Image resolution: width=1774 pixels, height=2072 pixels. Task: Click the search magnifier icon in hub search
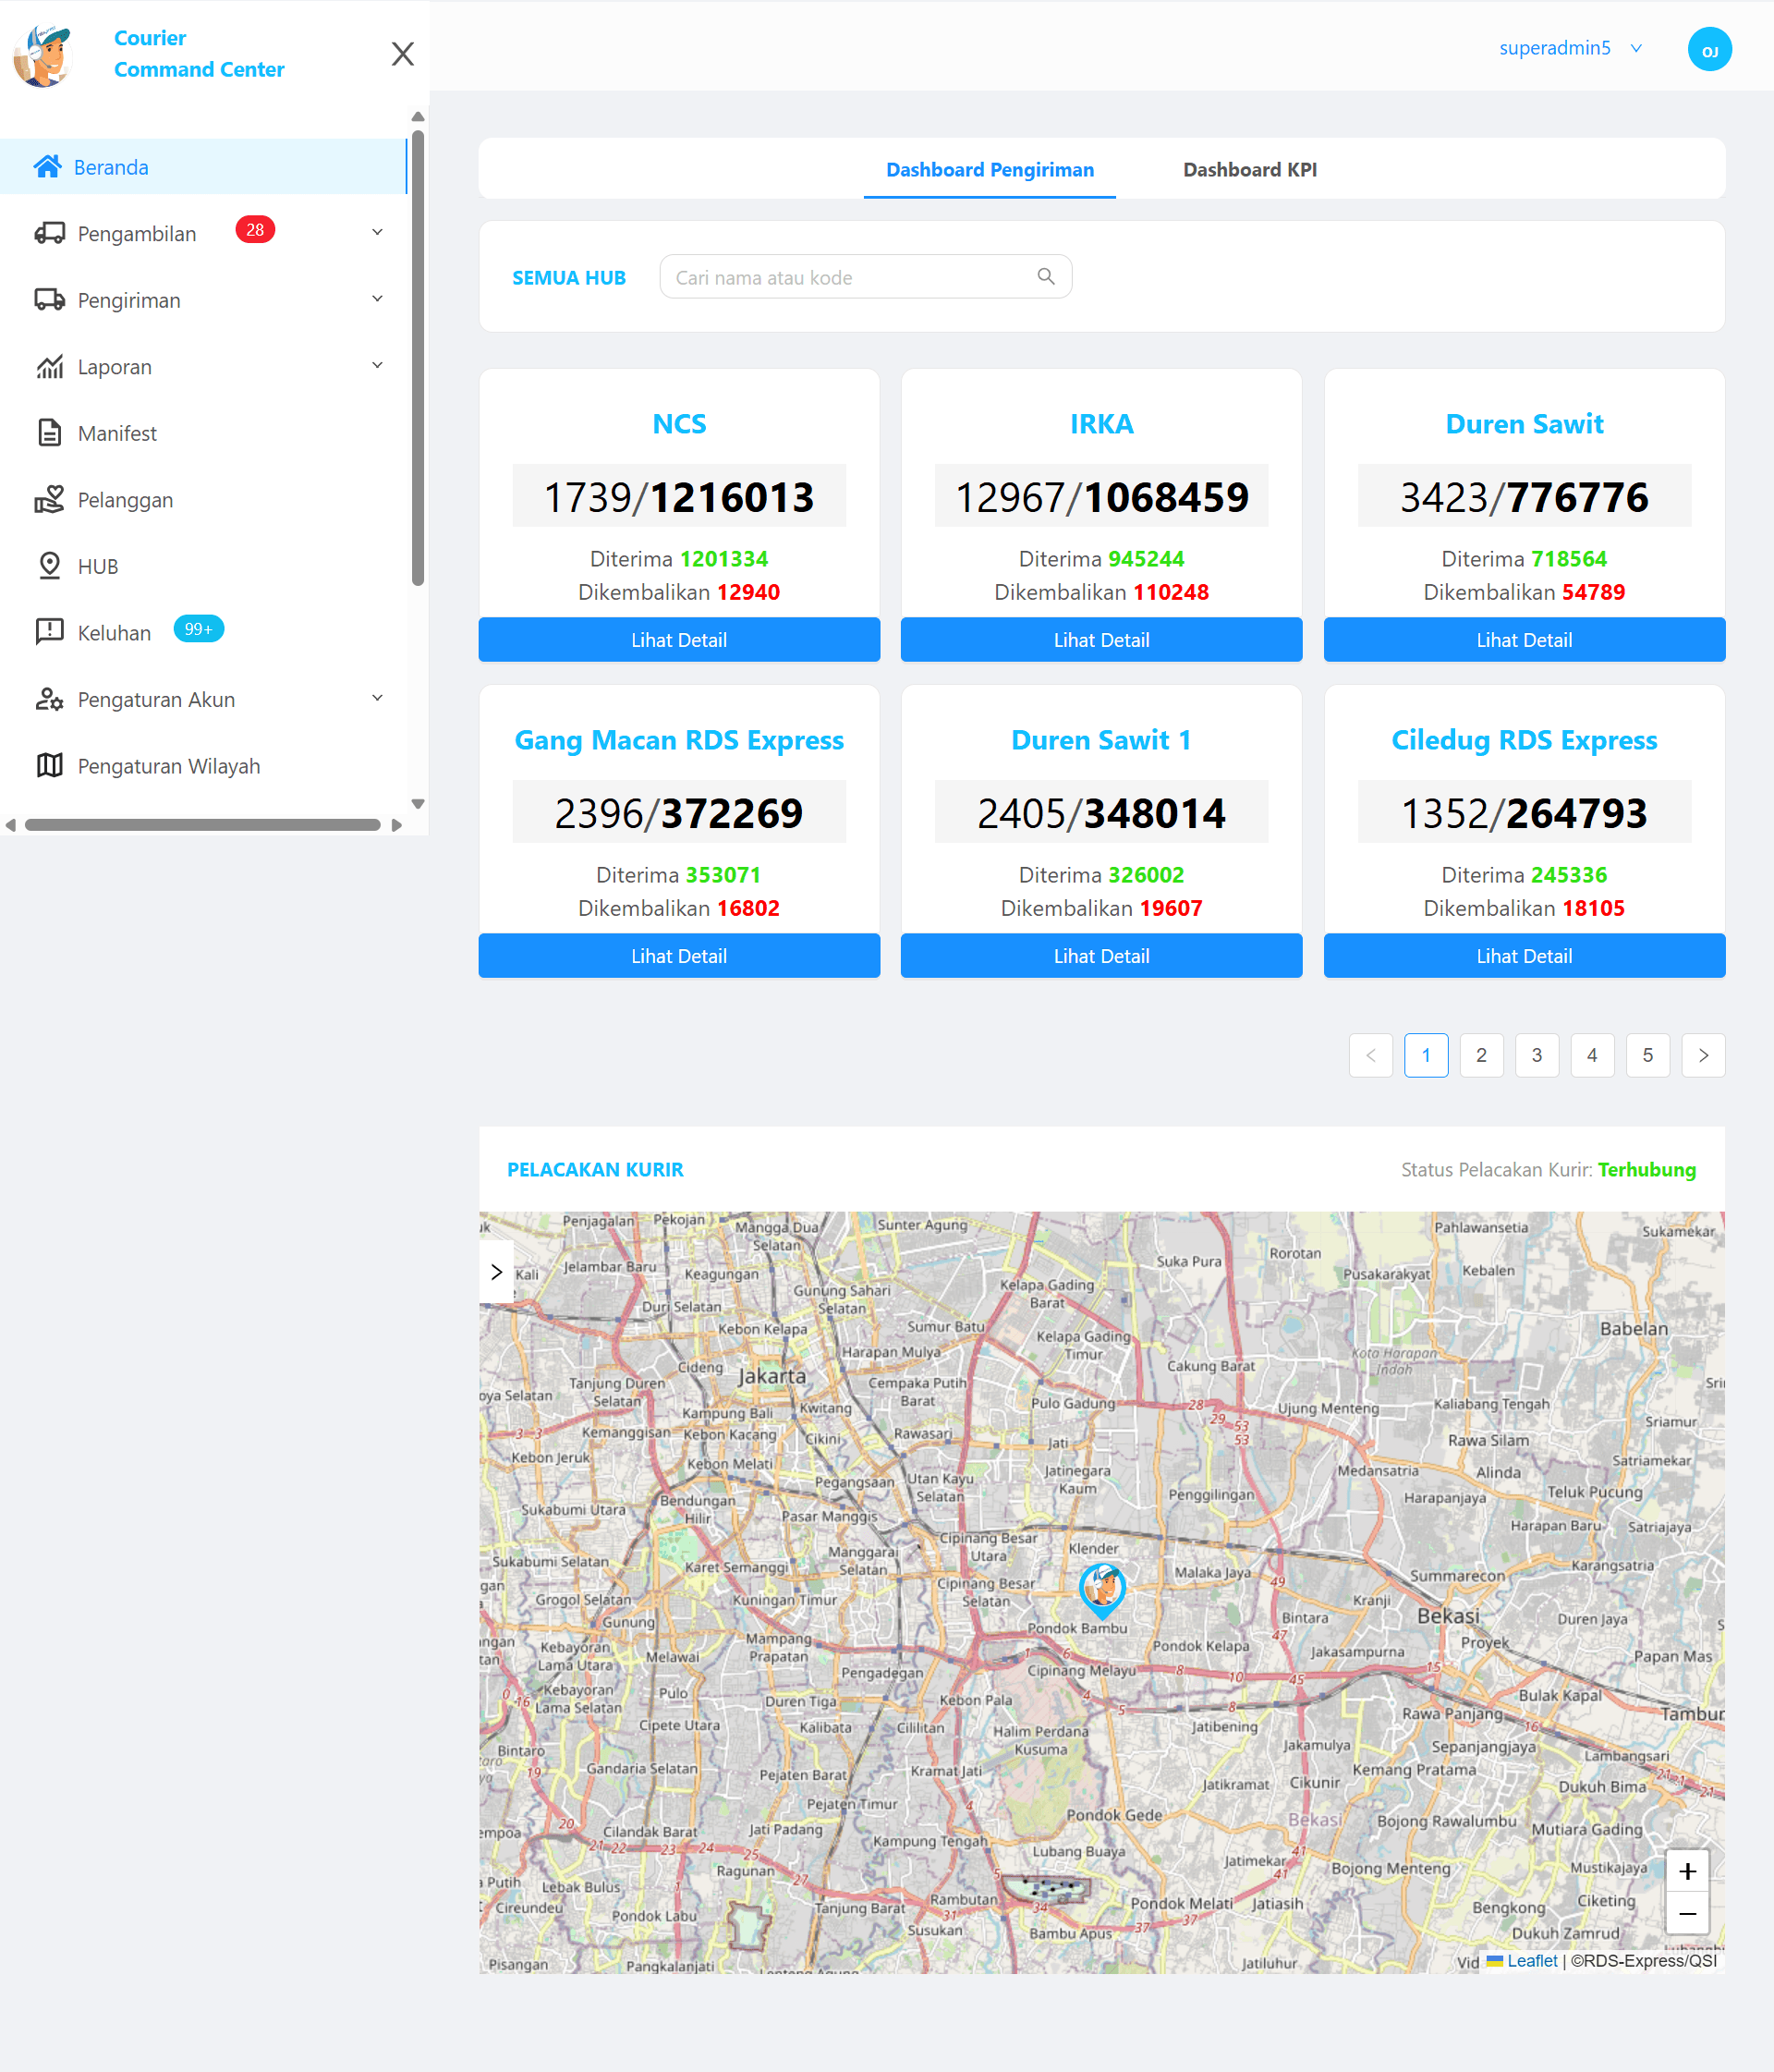(1046, 277)
